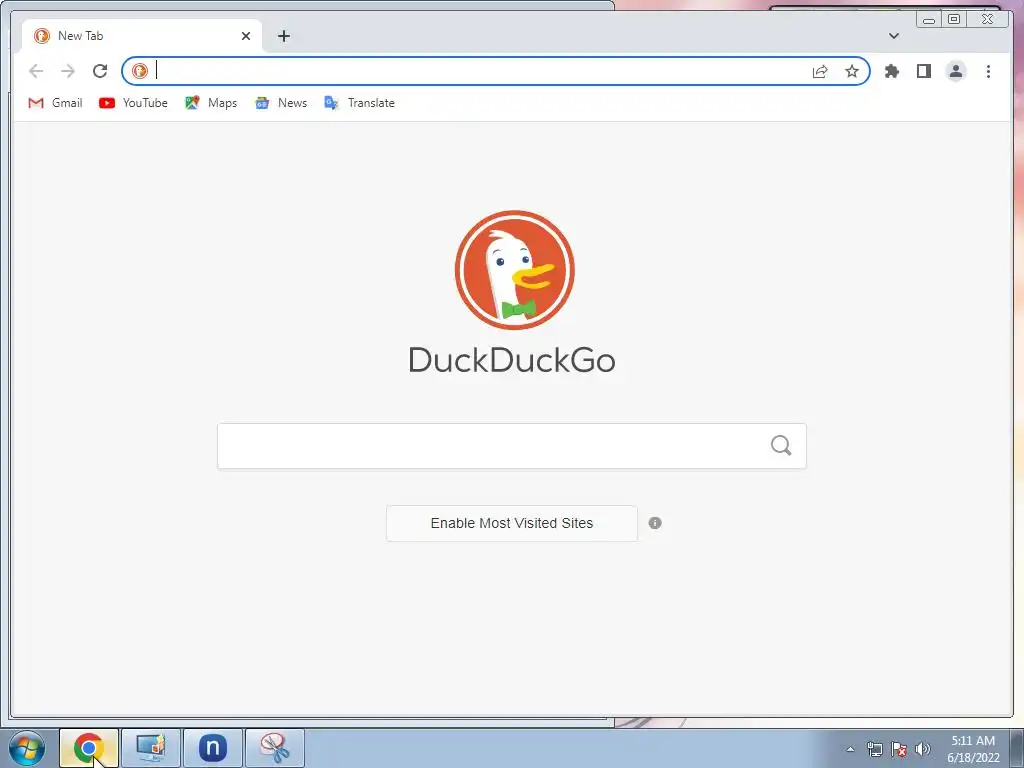The height and width of the screenshot is (768, 1024).
Task: Close the New Tab tab
Action: [246, 36]
